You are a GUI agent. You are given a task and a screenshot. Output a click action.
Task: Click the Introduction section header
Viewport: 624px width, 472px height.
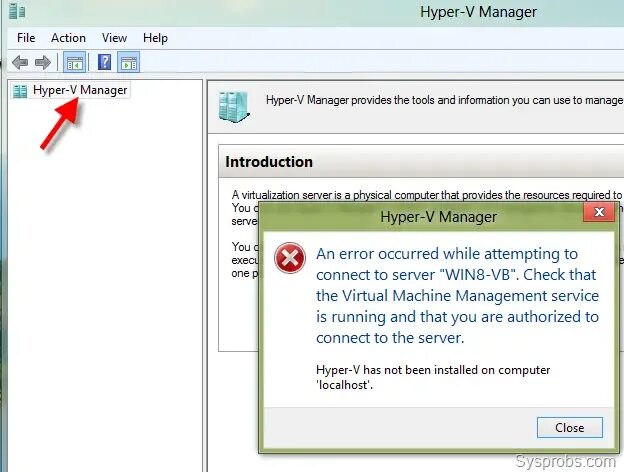click(x=421, y=162)
